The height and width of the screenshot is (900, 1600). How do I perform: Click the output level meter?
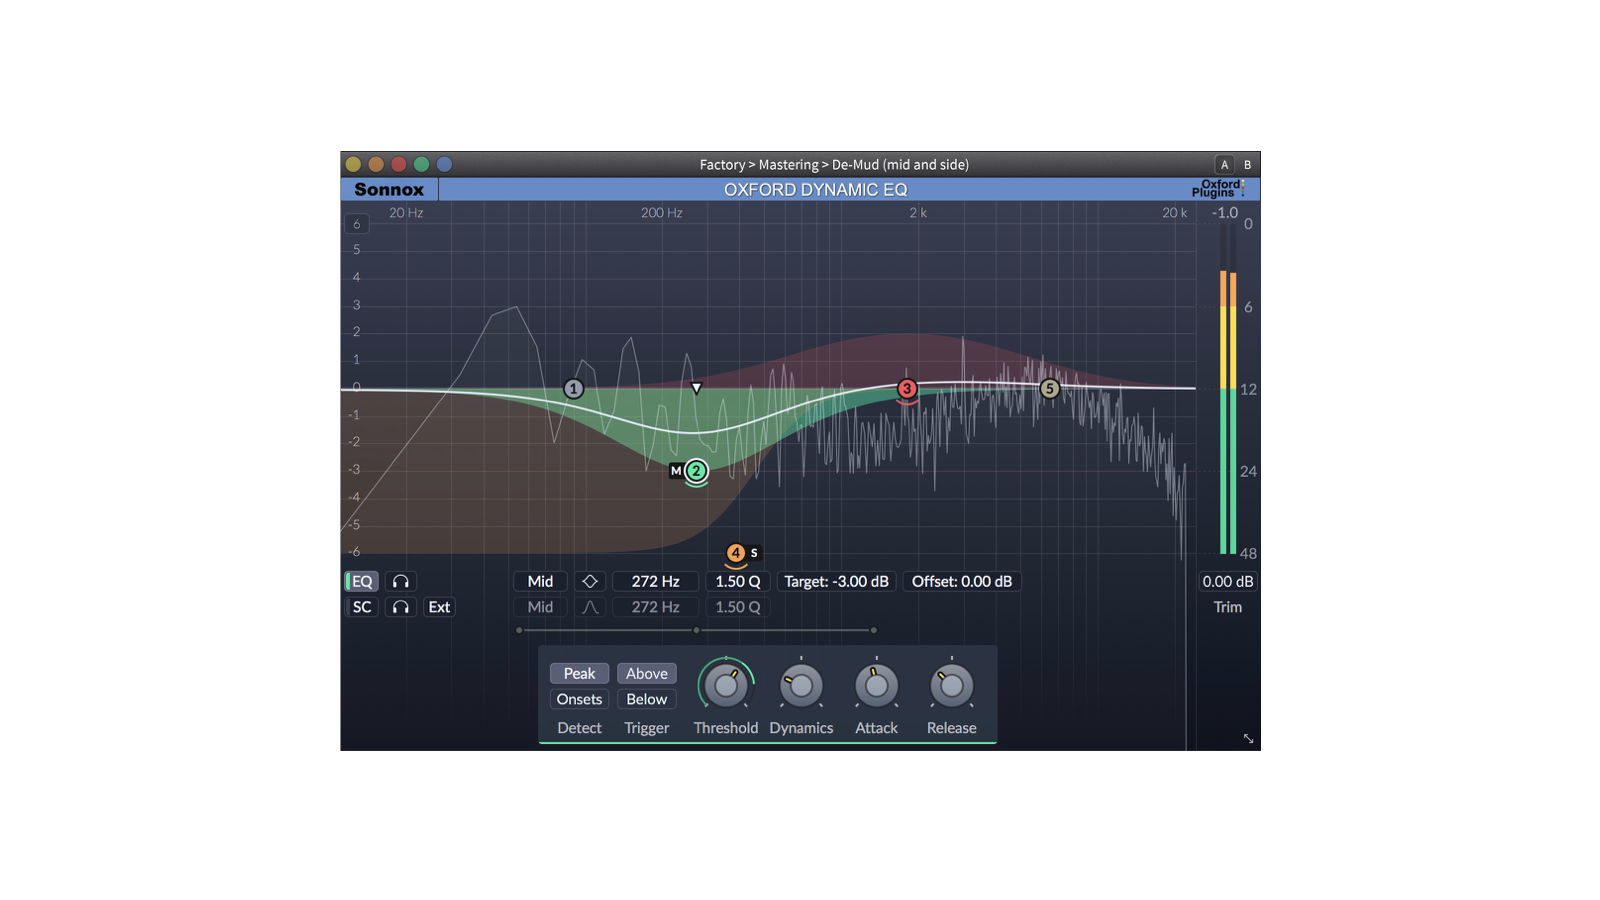pos(1228,388)
